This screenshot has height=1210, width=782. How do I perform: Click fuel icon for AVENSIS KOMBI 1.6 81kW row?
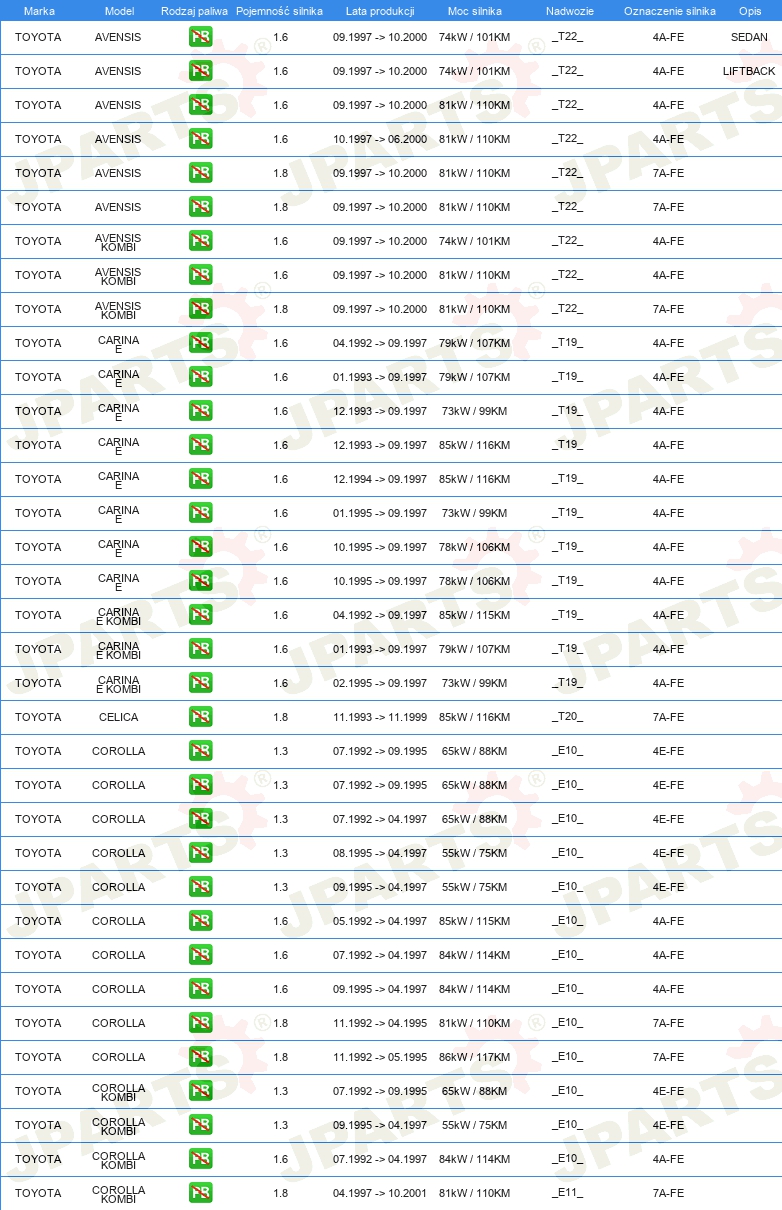click(x=200, y=275)
